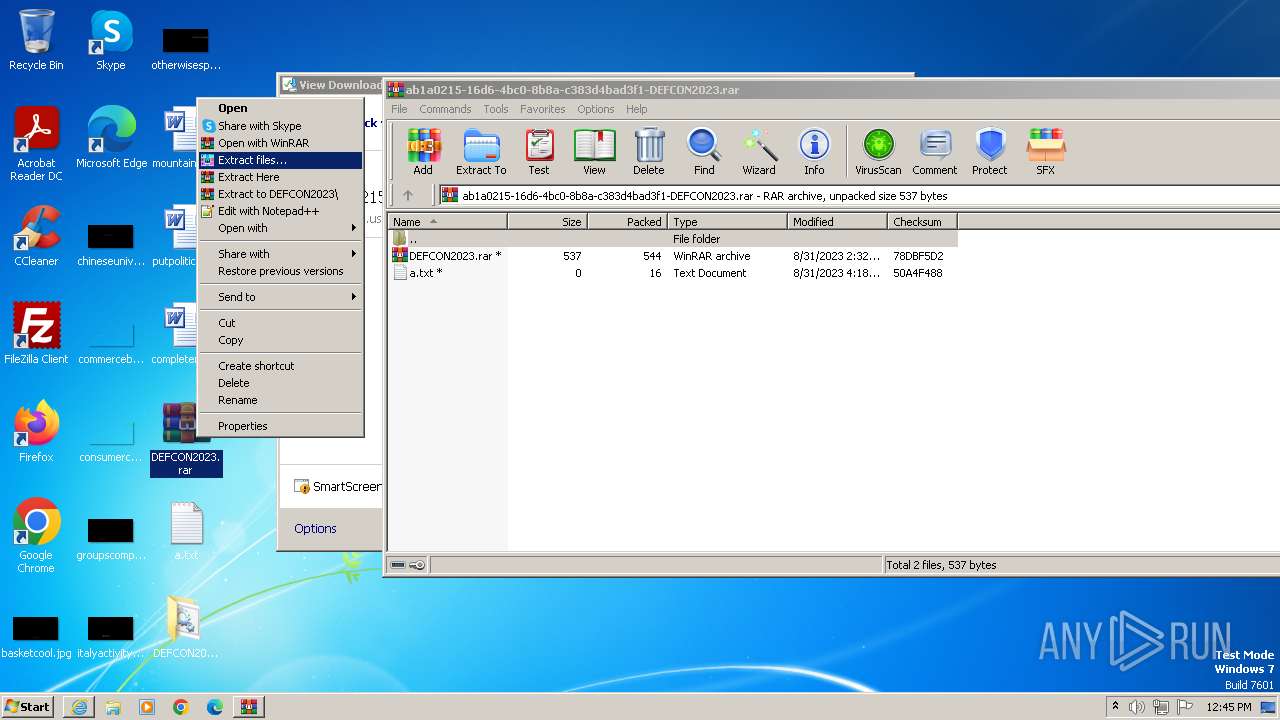
Task: Open the File menu in WinRAR
Action: point(399,109)
